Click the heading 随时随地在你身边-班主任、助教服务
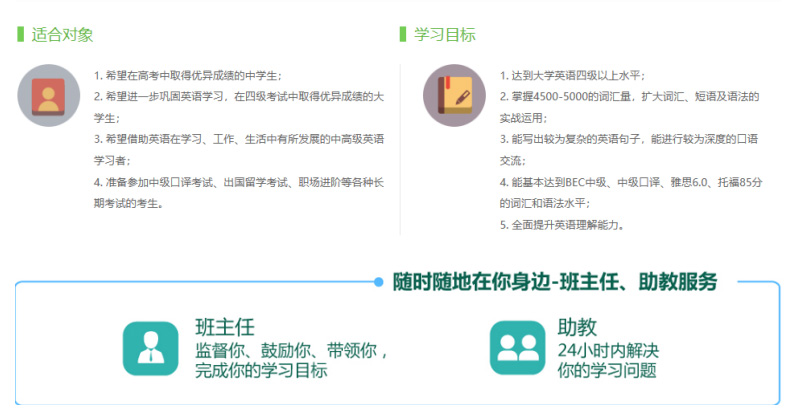 tap(555, 282)
